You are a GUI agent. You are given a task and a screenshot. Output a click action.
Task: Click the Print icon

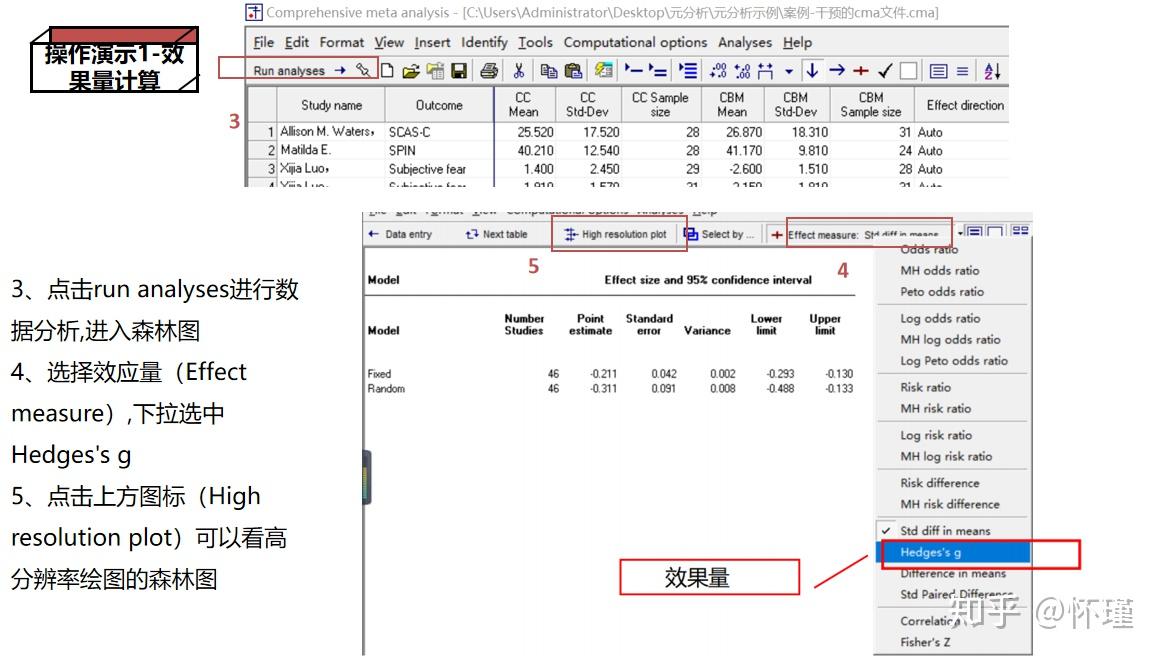[x=489, y=70]
